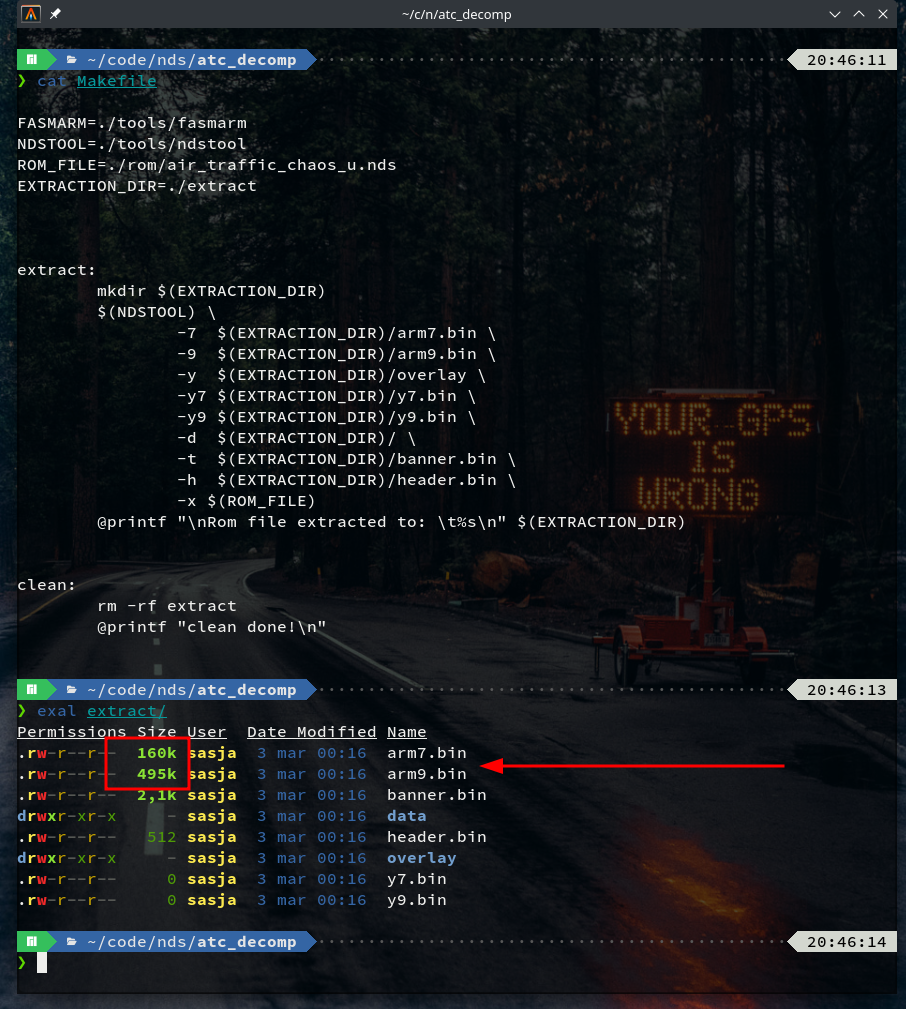Click the 'clean done!' printf line
Viewport: 906px width, 1009px height.
(x=212, y=627)
